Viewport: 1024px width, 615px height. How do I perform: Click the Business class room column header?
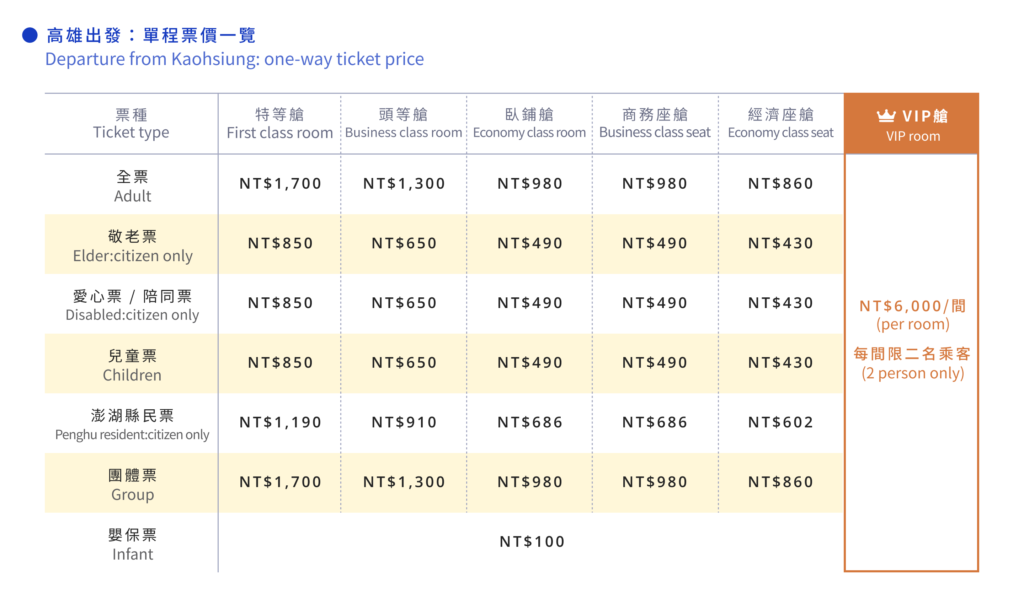(x=404, y=124)
